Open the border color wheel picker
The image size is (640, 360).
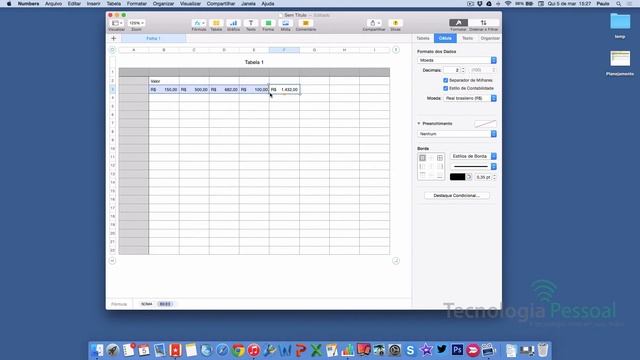pos(469,177)
